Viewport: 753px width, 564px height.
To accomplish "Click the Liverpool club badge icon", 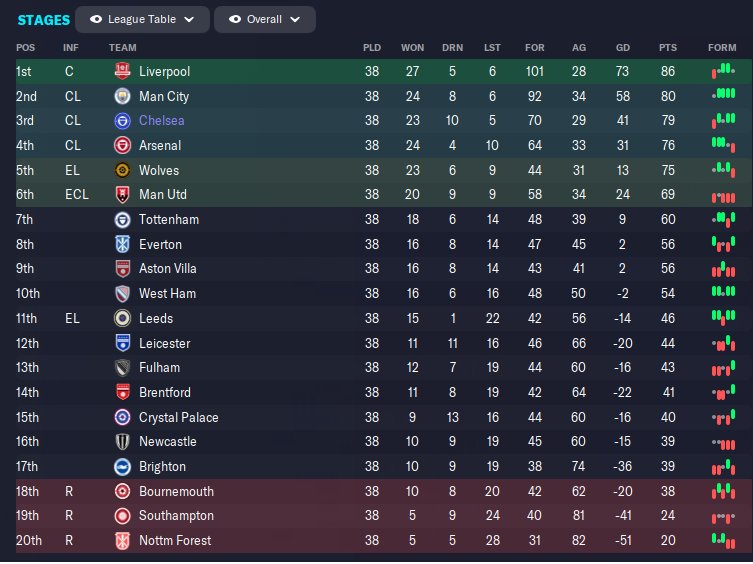I will 123,72.
